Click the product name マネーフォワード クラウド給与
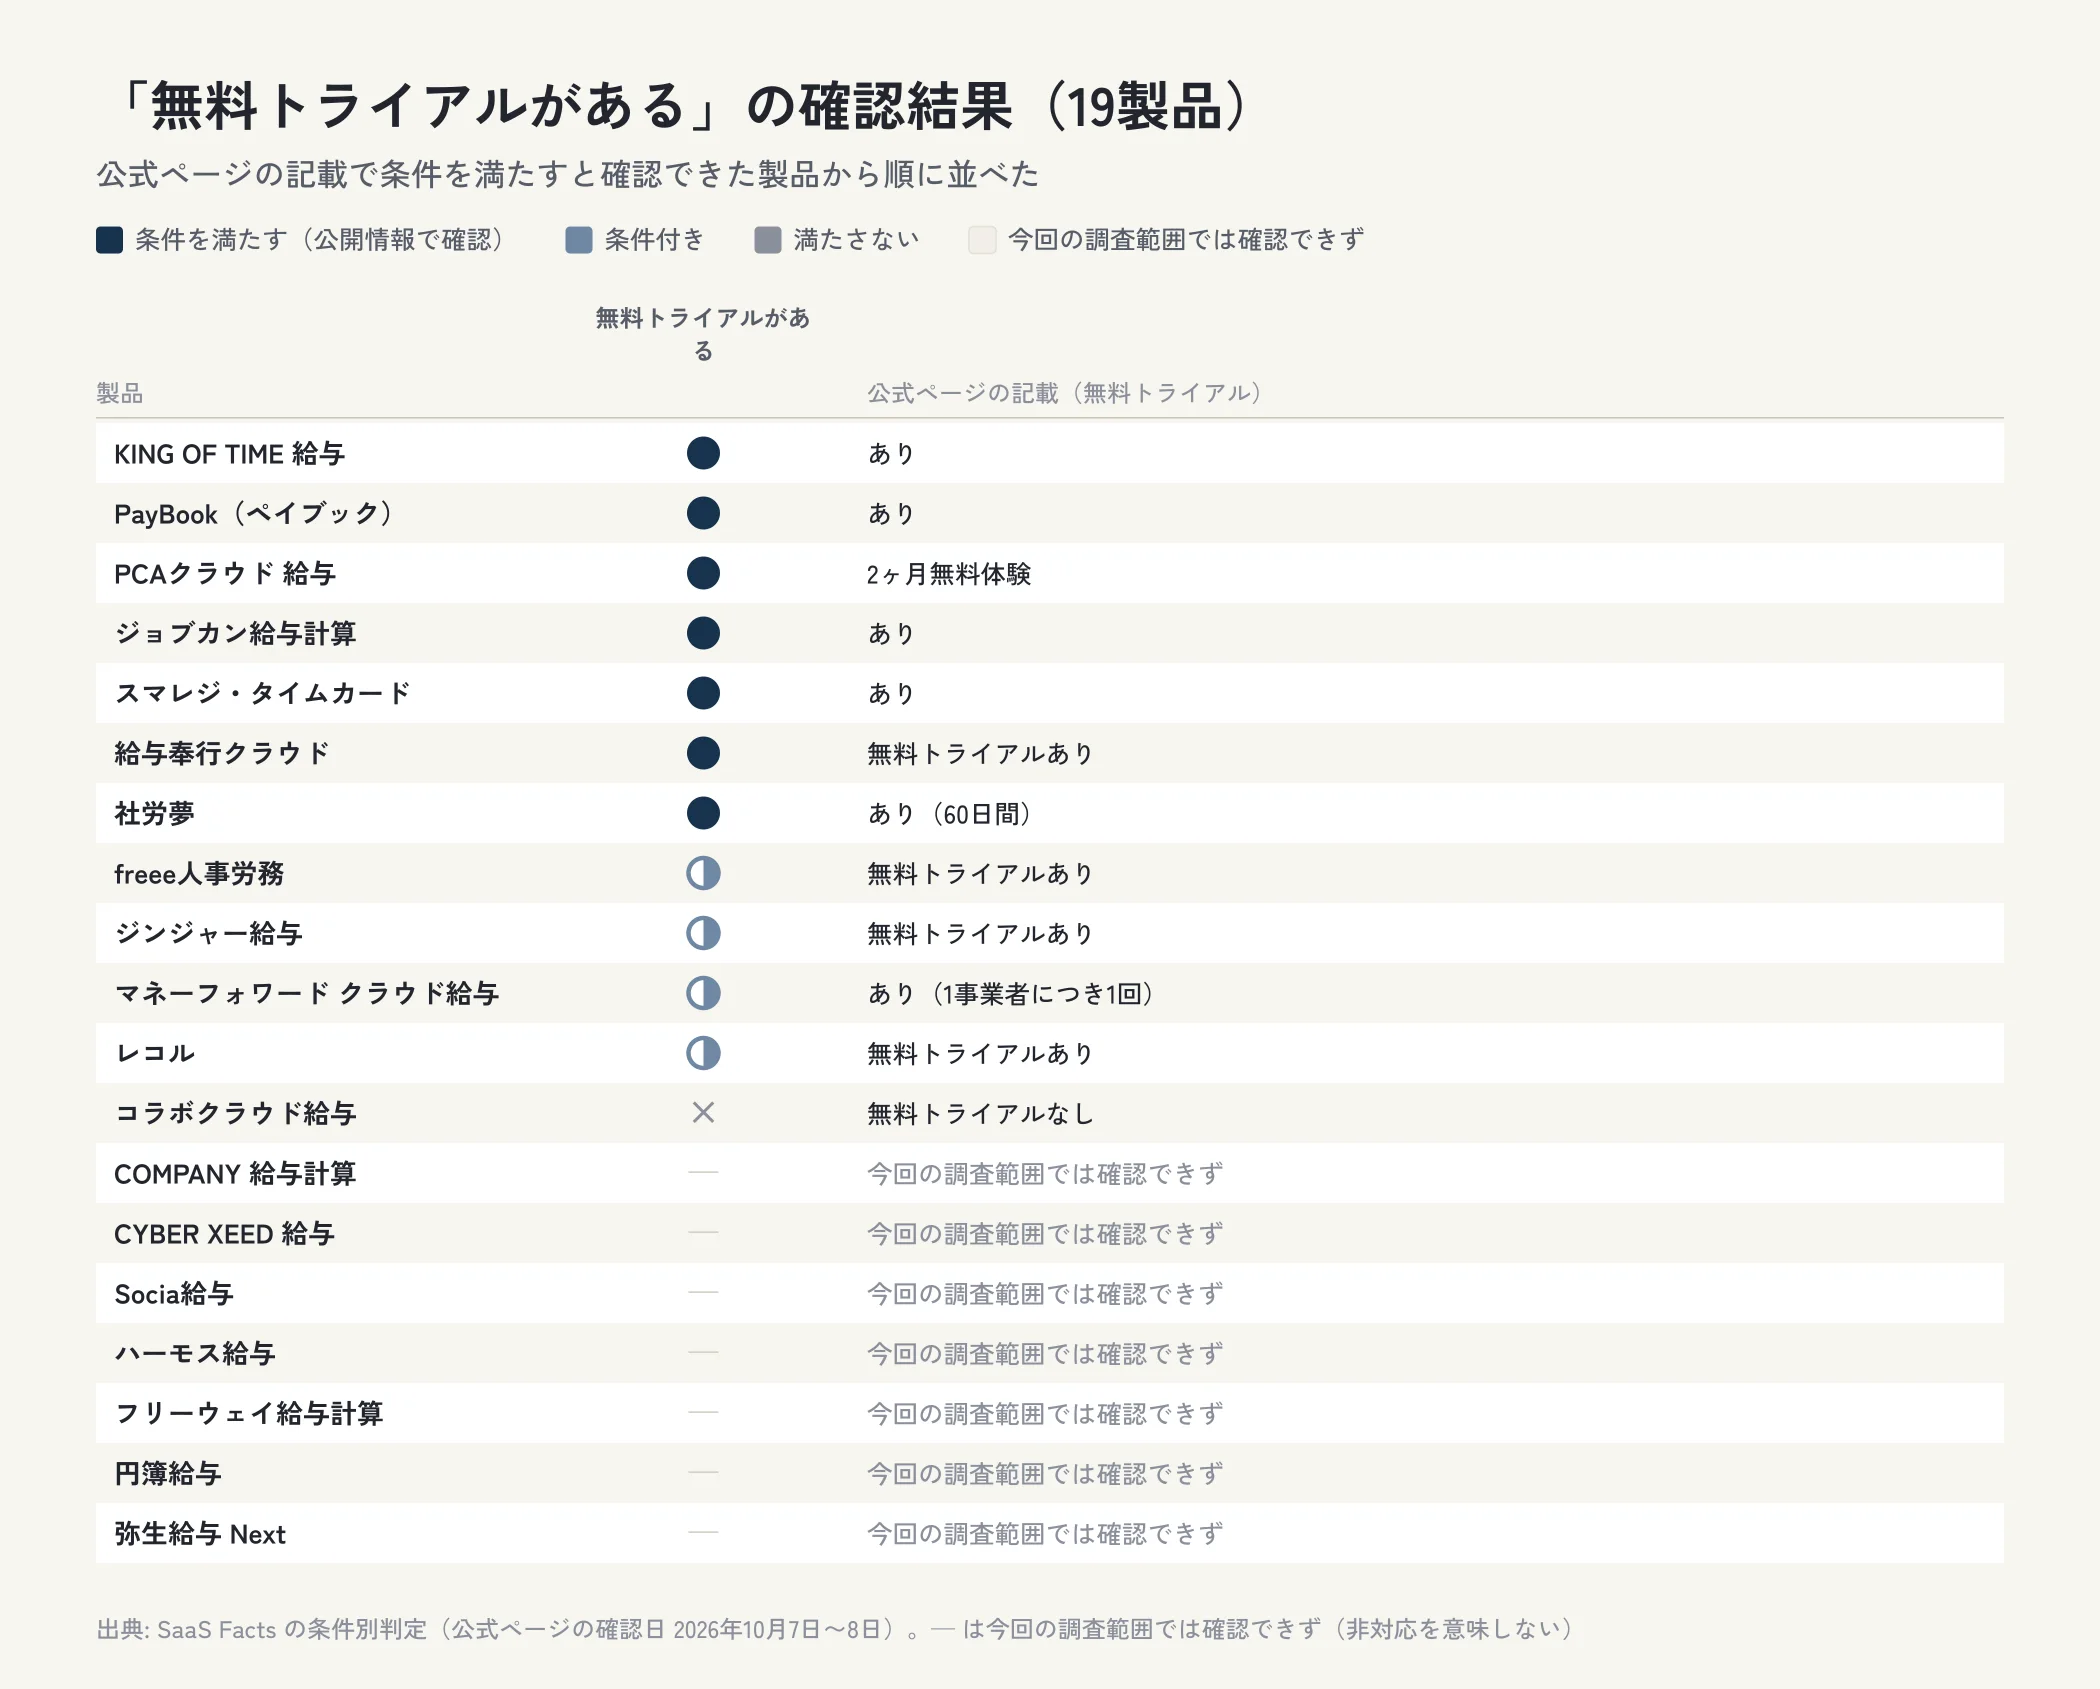Screen dimensions: 2100x1689 [307, 994]
